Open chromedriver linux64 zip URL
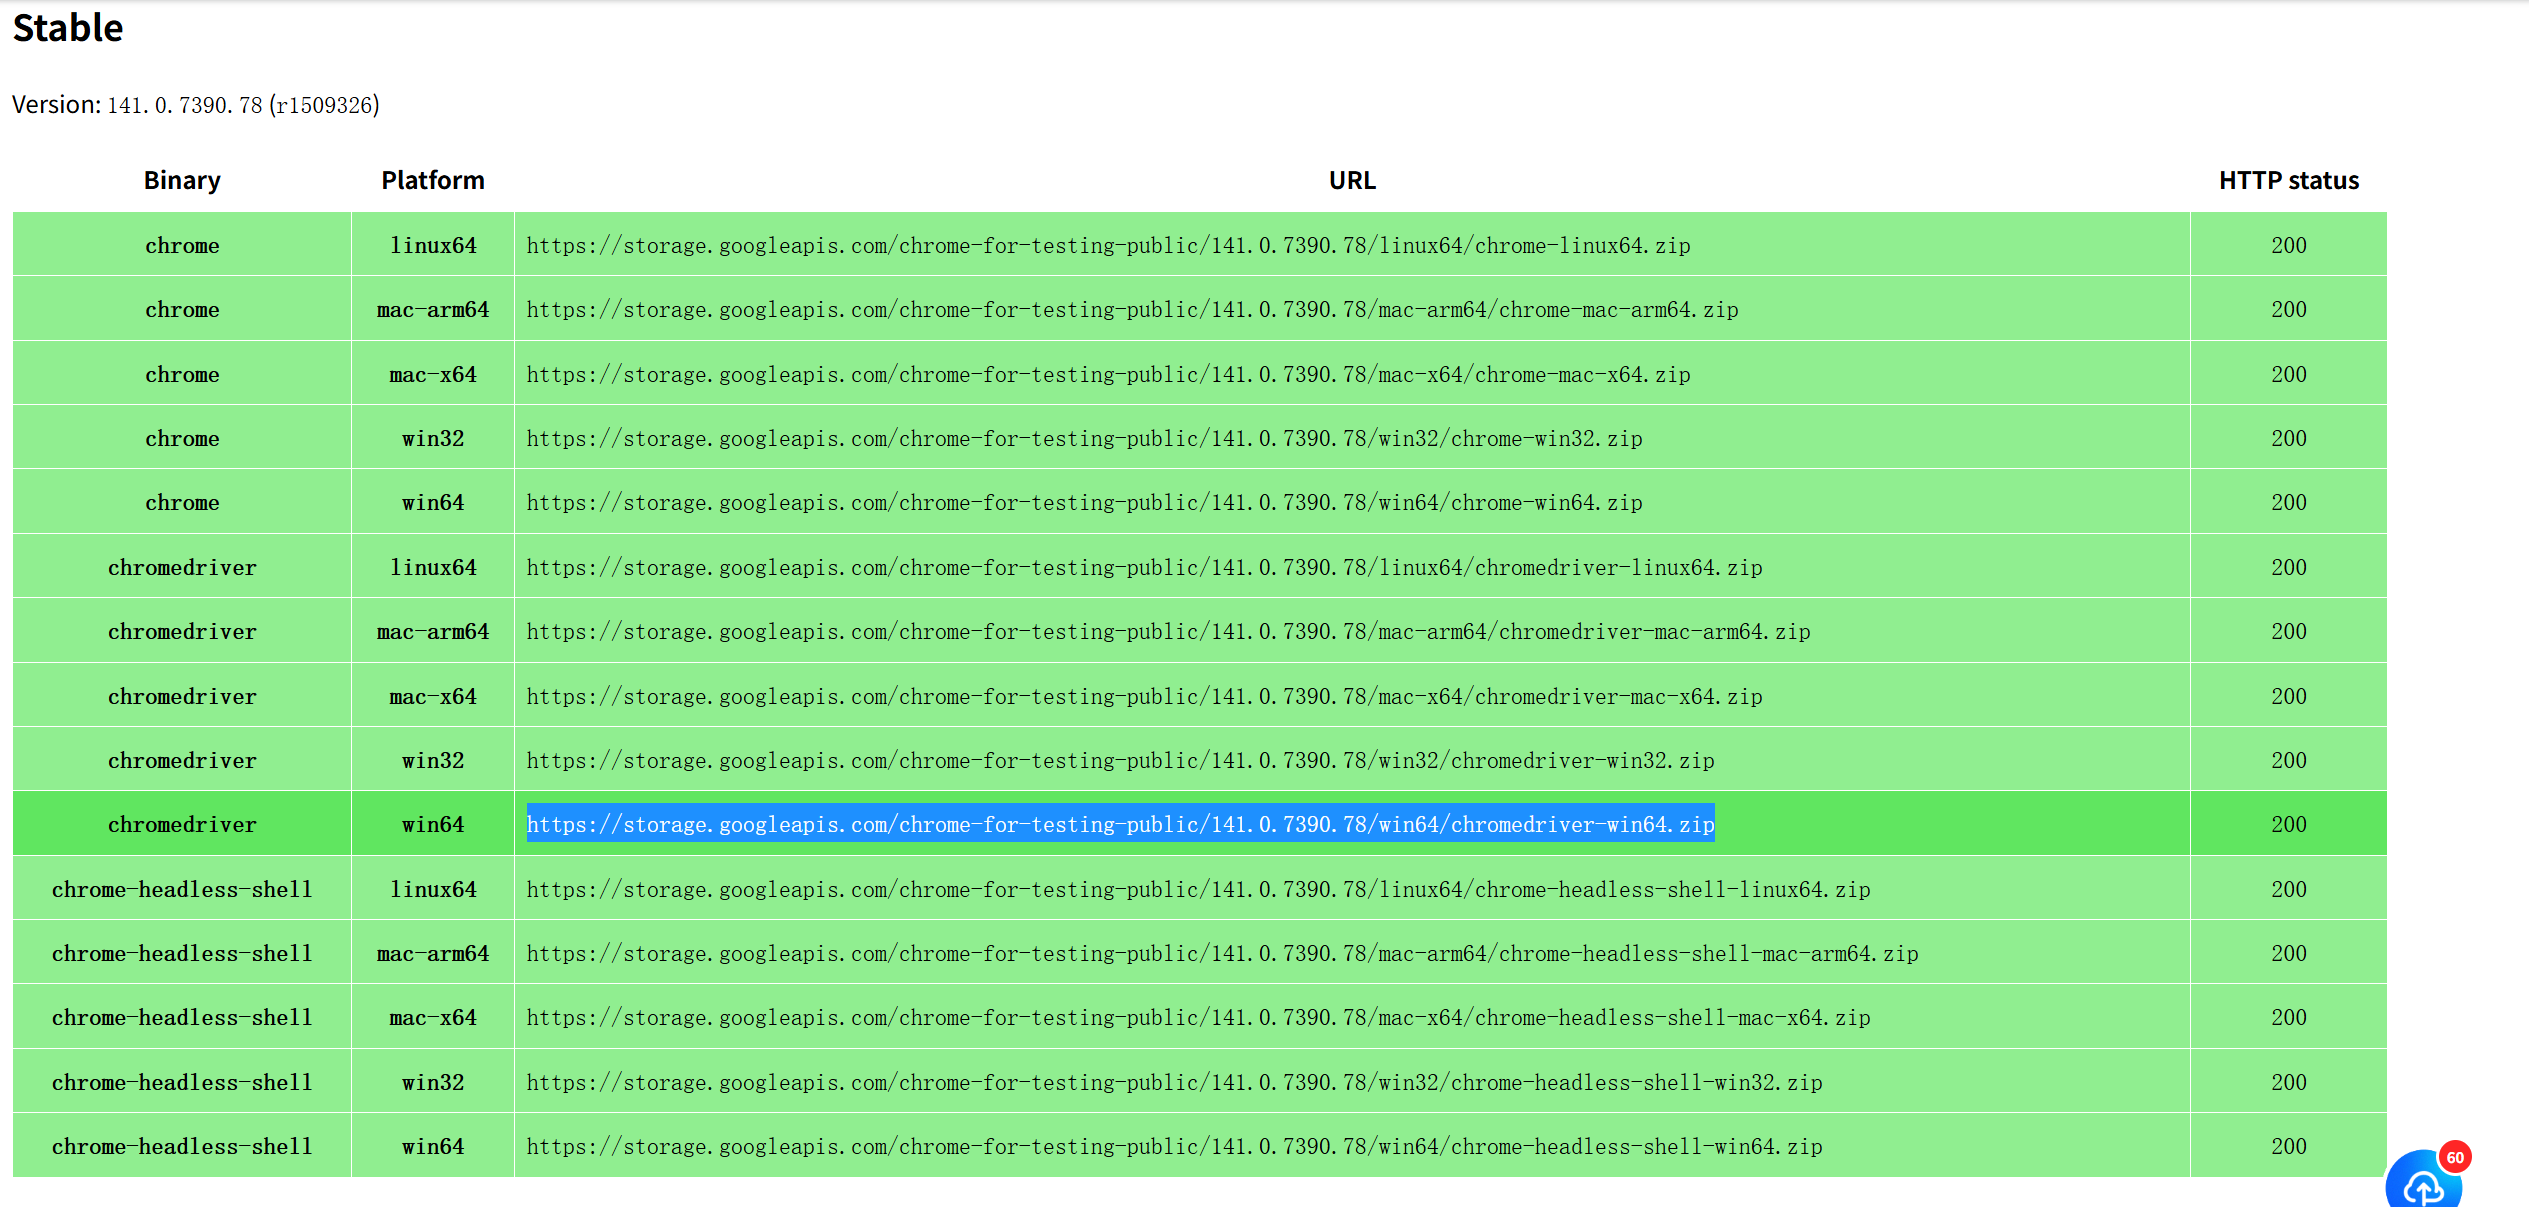This screenshot has width=2529, height=1207. (x=1144, y=568)
